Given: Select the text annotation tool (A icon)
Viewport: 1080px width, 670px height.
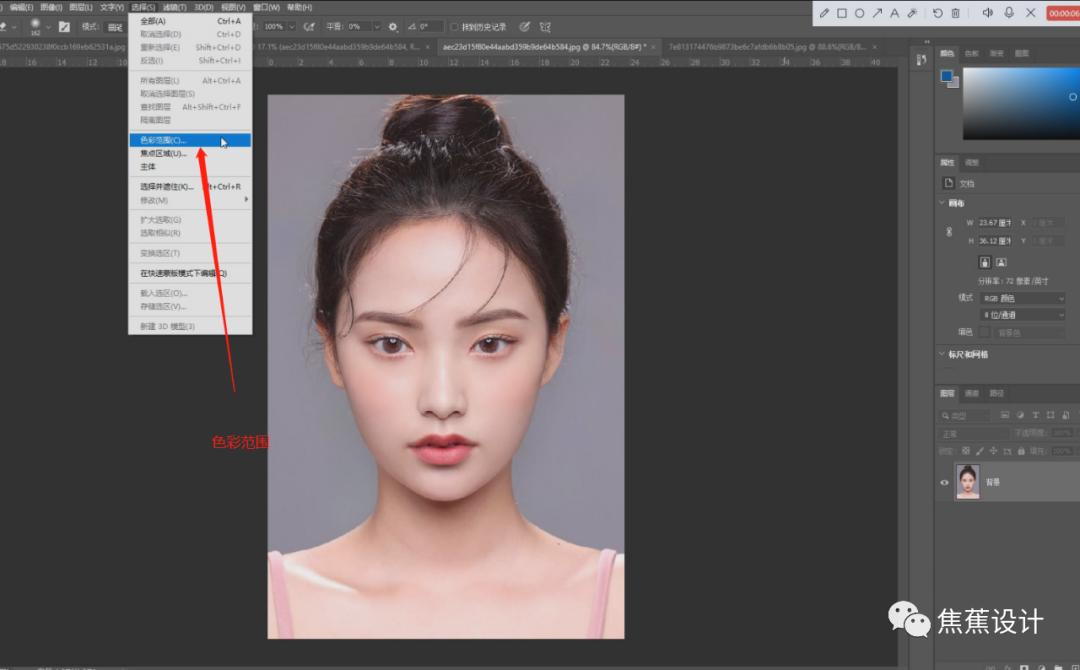Looking at the screenshot, I should point(895,11).
